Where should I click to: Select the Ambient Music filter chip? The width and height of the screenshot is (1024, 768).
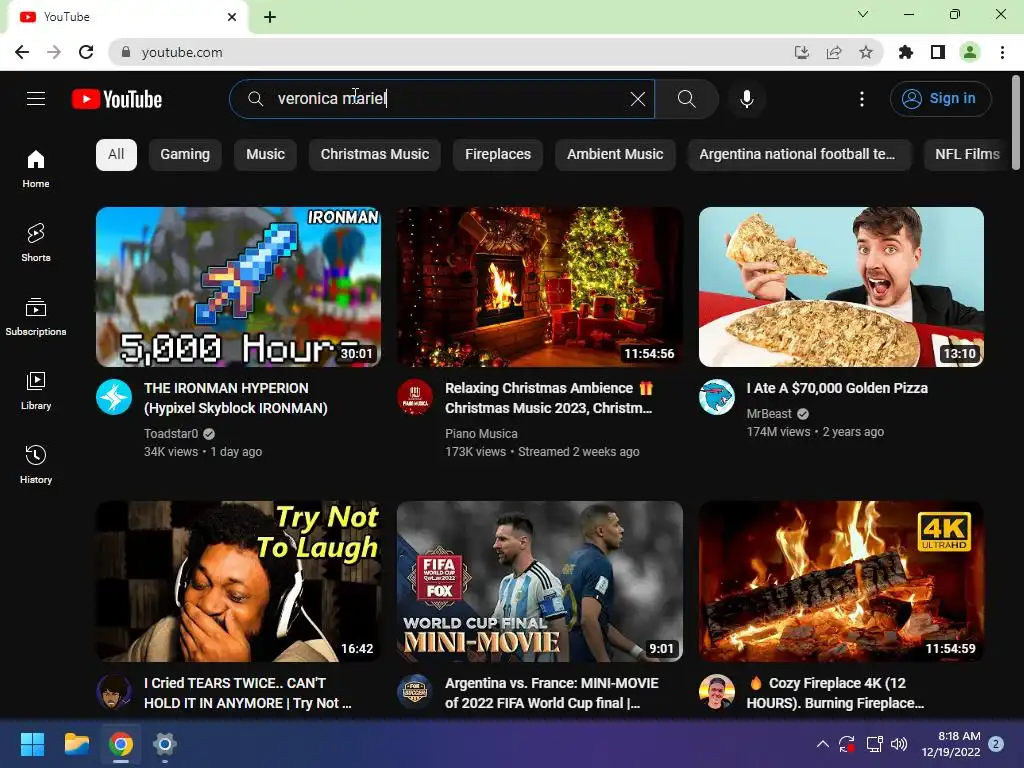[615, 155]
